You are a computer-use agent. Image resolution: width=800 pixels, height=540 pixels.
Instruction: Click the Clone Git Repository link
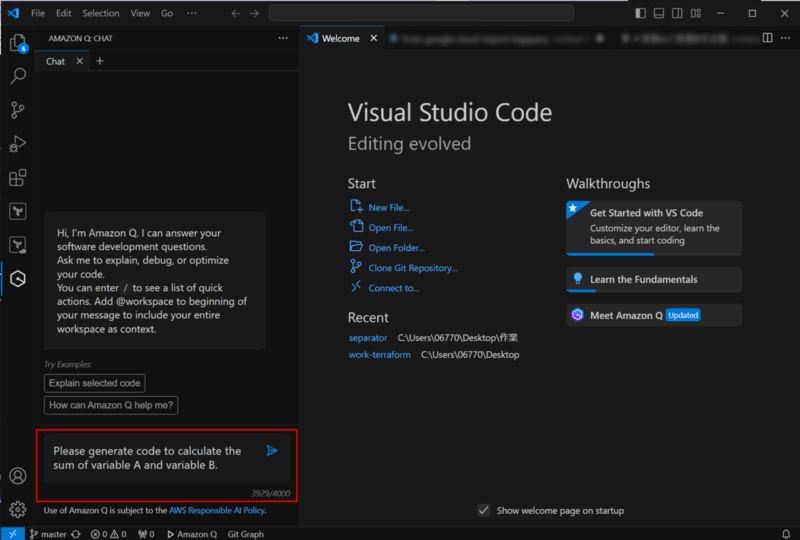(412, 268)
